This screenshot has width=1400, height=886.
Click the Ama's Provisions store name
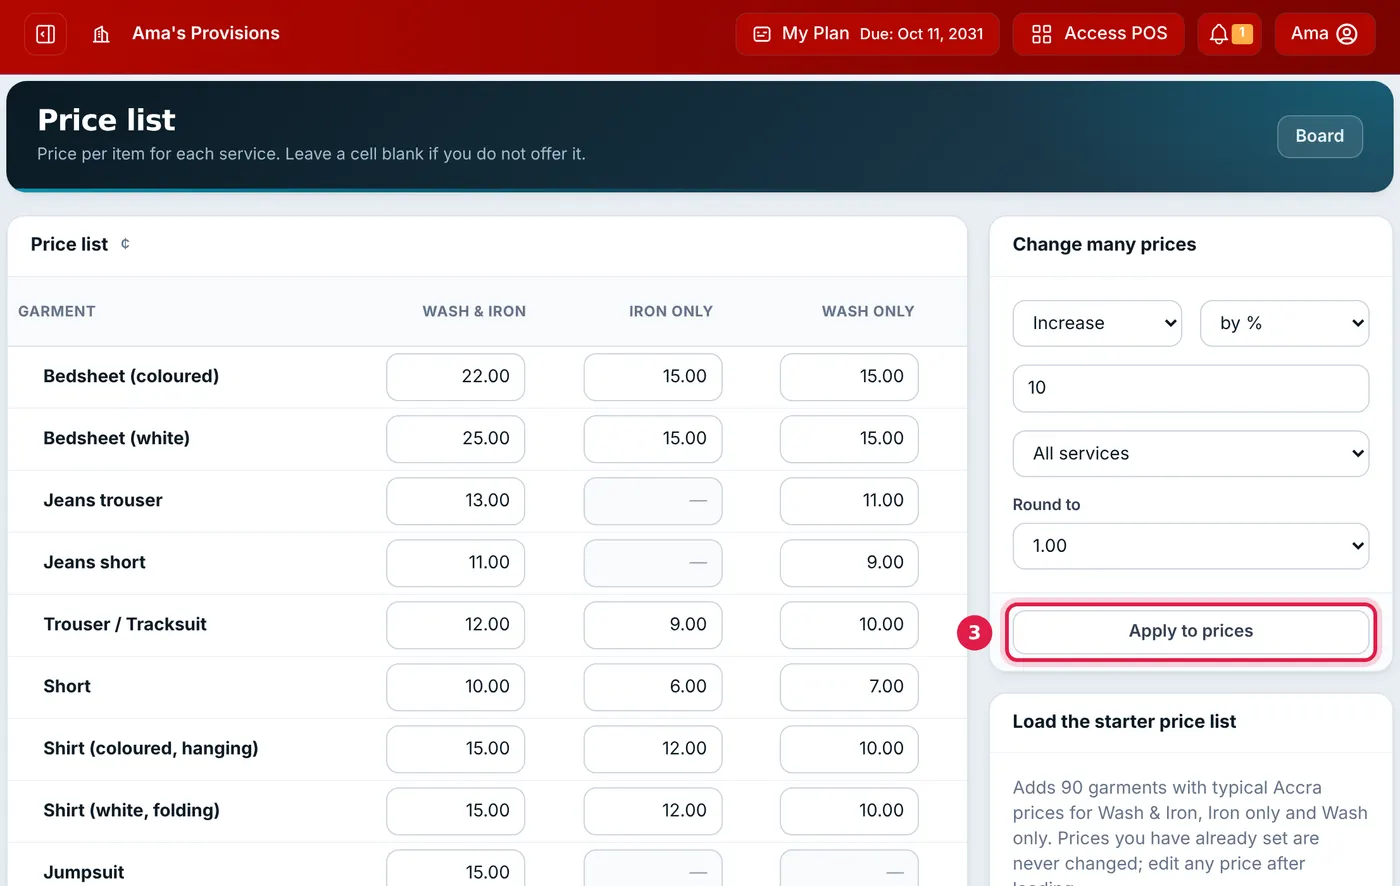click(x=206, y=33)
